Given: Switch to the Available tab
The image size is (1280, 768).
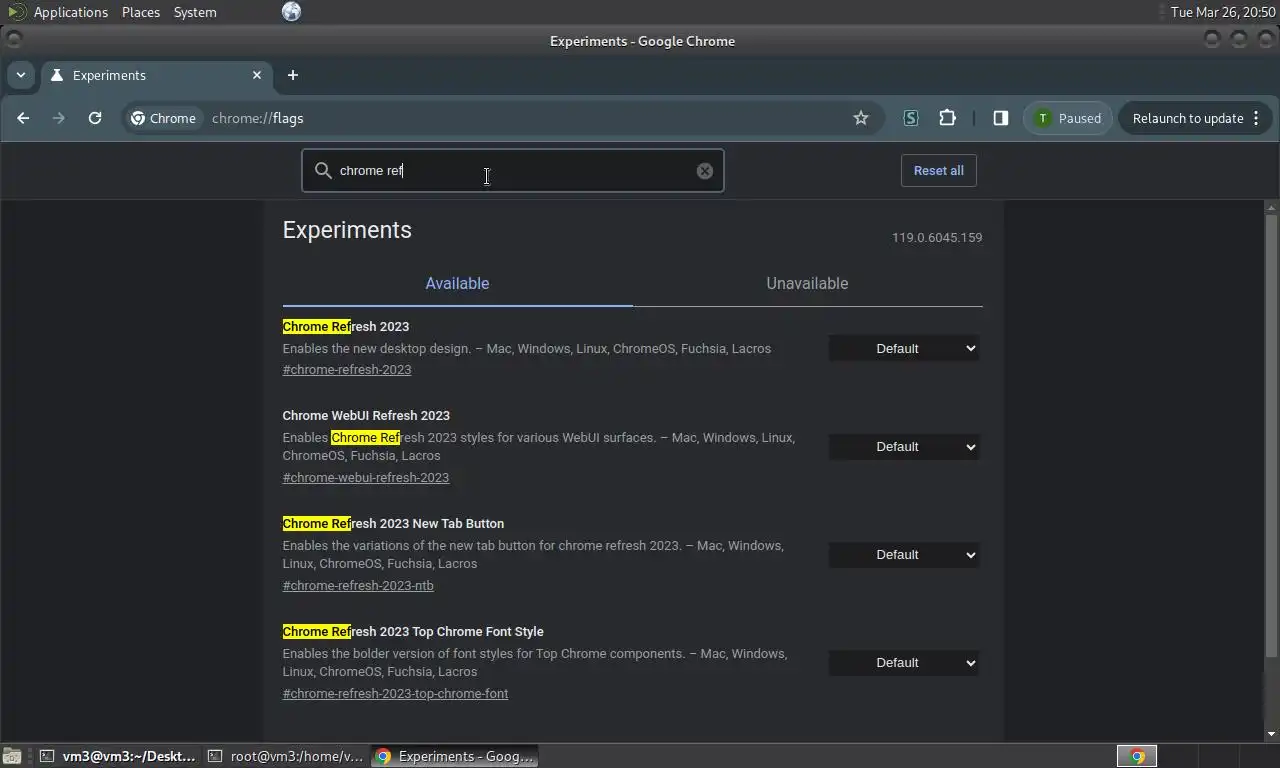Looking at the screenshot, I should coord(457,284).
